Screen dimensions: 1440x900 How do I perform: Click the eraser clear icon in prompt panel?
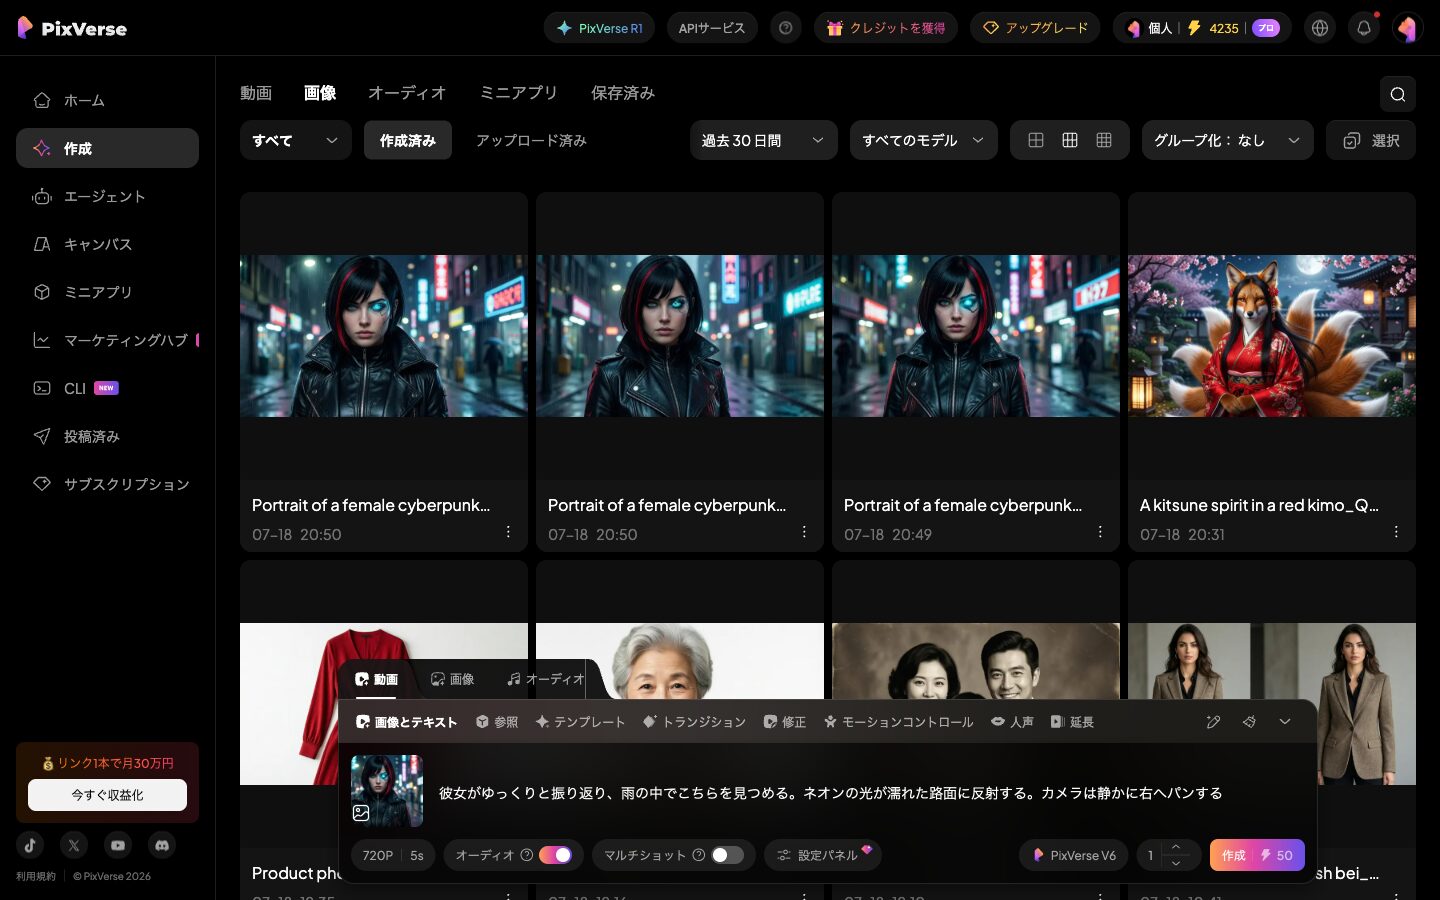(1249, 722)
